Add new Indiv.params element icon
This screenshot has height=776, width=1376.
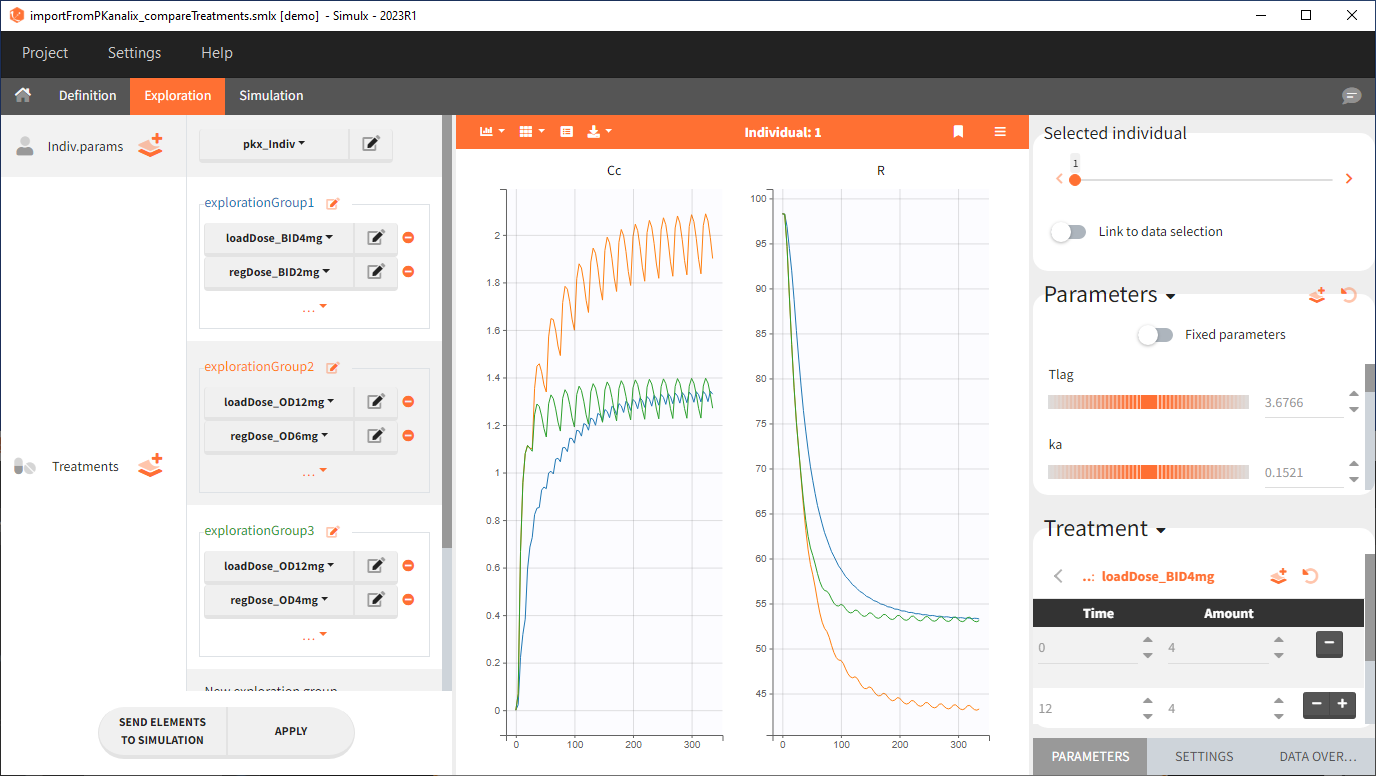tap(150, 146)
